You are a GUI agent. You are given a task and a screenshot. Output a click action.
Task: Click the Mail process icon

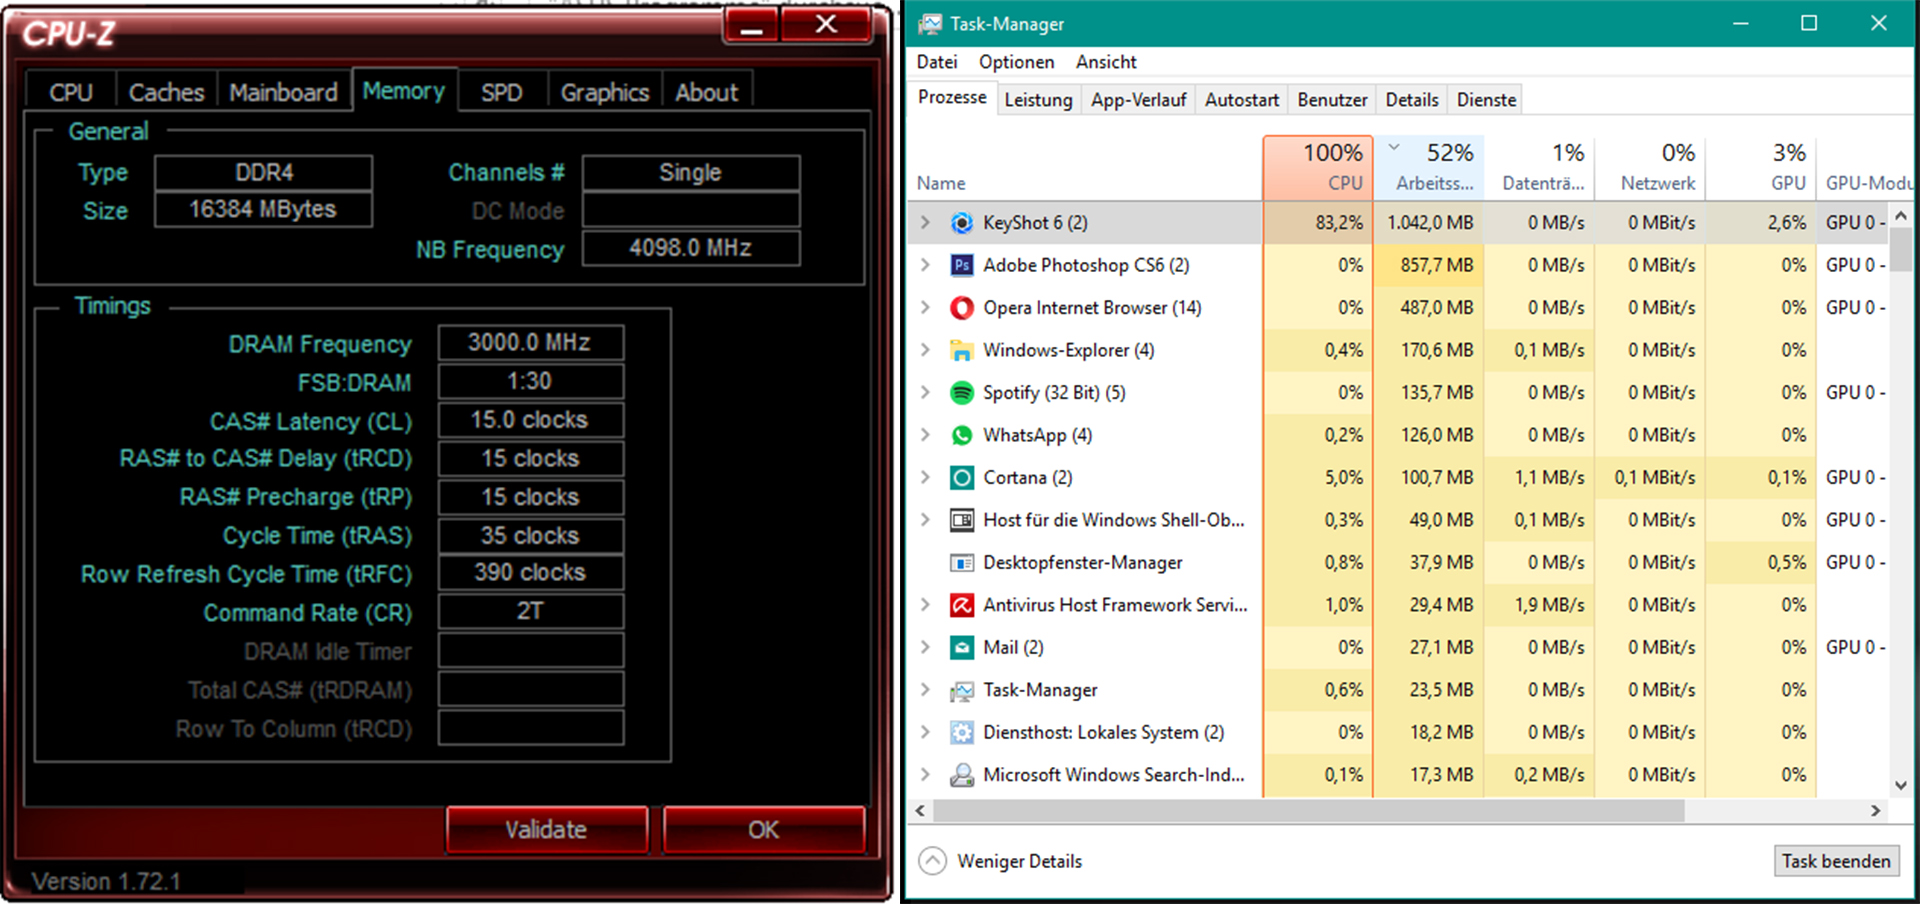click(x=961, y=648)
